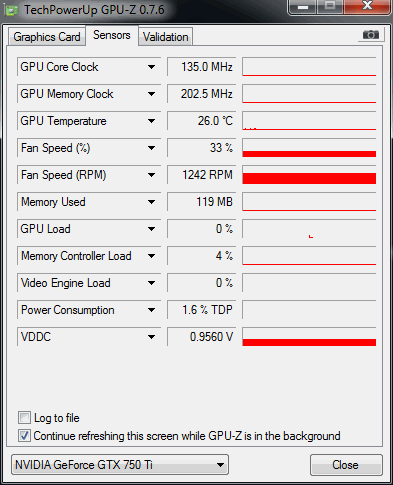Expand the Fan Speed (%) dropdown
The width and height of the screenshot is (393, 485).
click(151, 148)
